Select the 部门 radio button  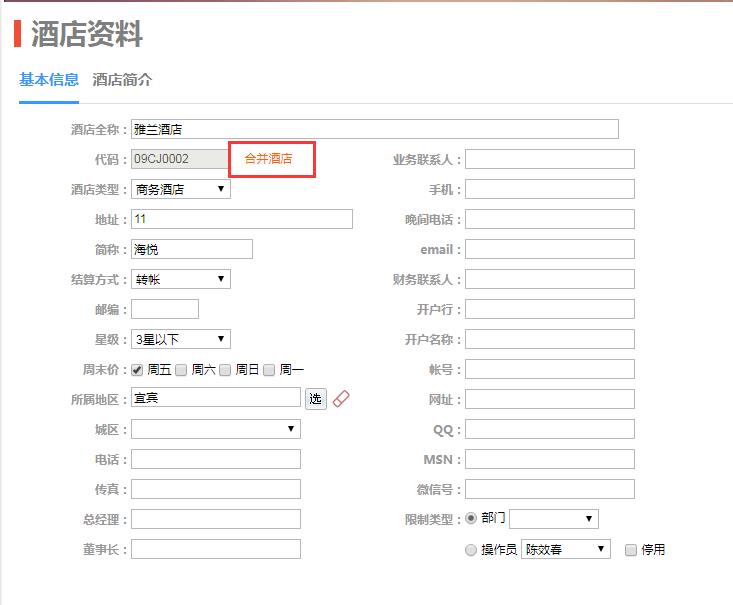[471, 519]
